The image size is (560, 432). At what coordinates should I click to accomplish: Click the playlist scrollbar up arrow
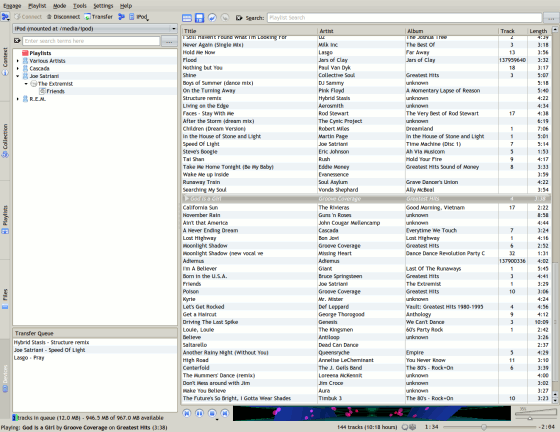coord(555,30)
